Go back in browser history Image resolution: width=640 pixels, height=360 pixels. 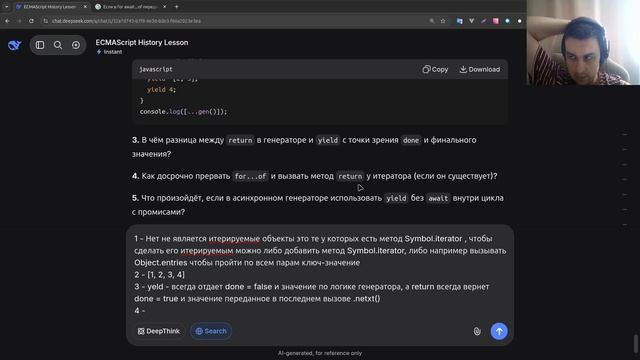[7, 21]
